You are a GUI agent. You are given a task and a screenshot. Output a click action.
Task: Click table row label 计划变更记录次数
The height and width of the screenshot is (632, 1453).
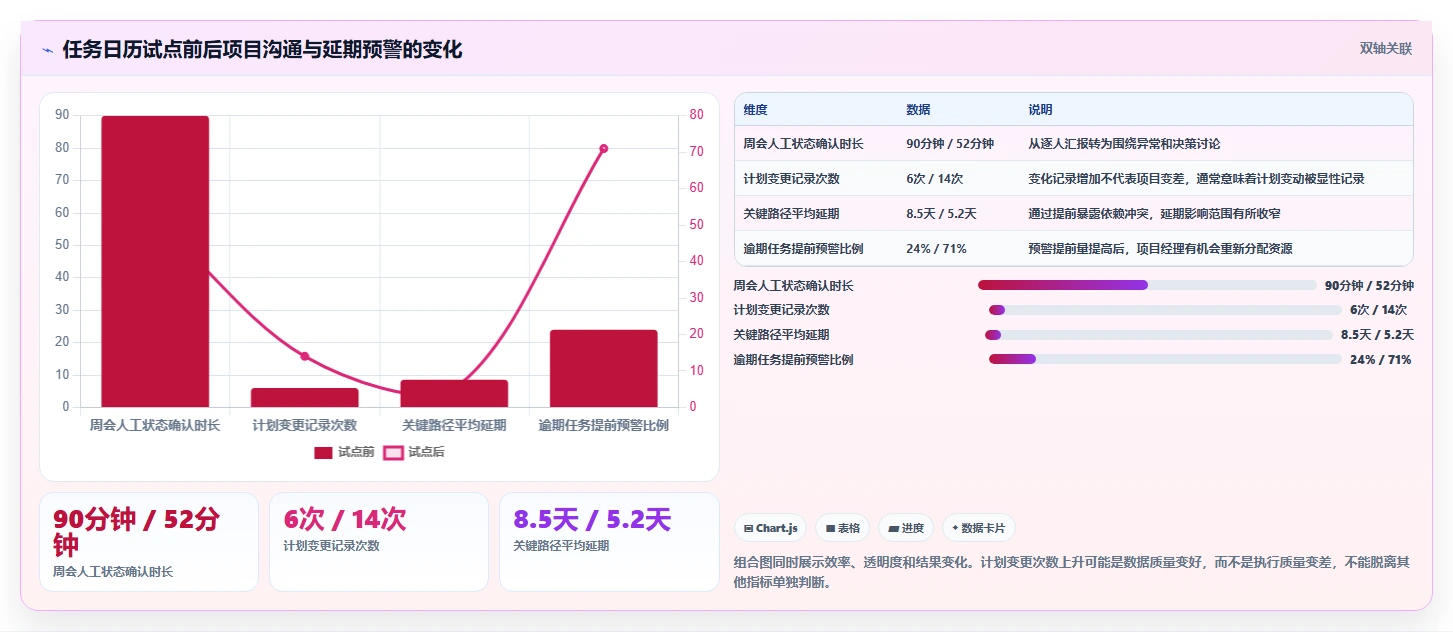[791, 179]
